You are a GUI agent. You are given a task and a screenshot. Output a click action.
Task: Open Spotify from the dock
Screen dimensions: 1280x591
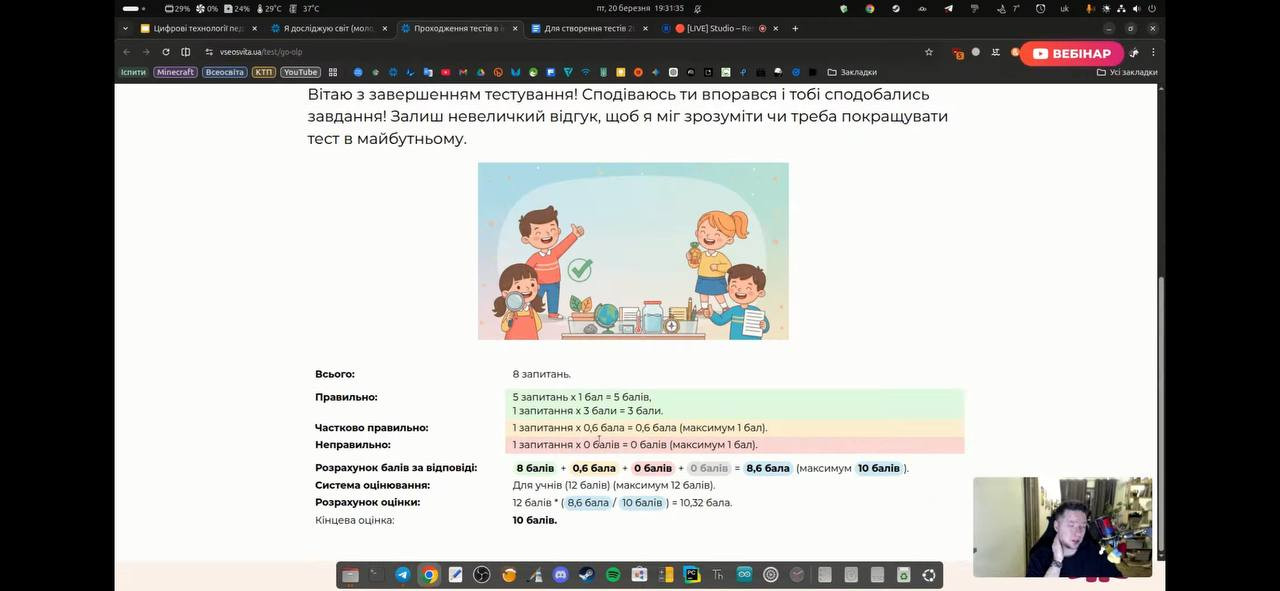click(613, 575)
